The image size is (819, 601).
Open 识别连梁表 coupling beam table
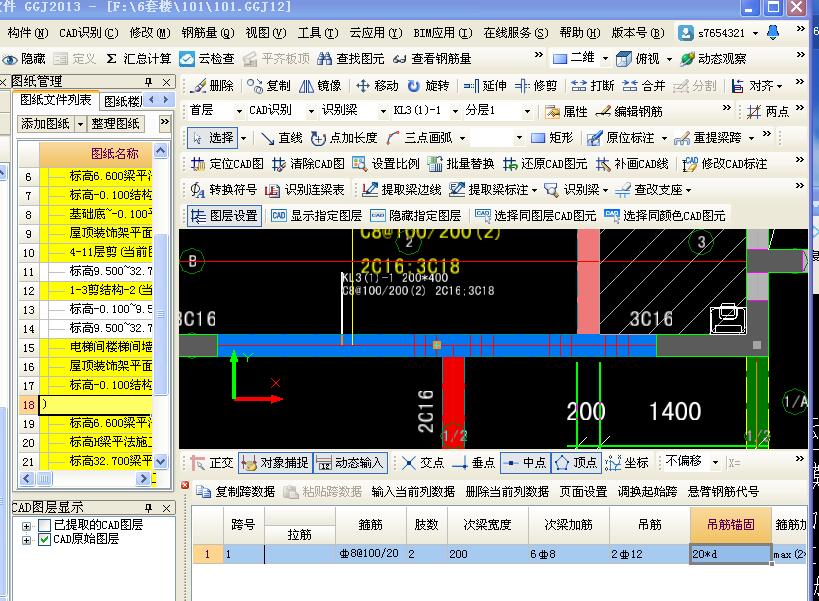tap(305, 190)
